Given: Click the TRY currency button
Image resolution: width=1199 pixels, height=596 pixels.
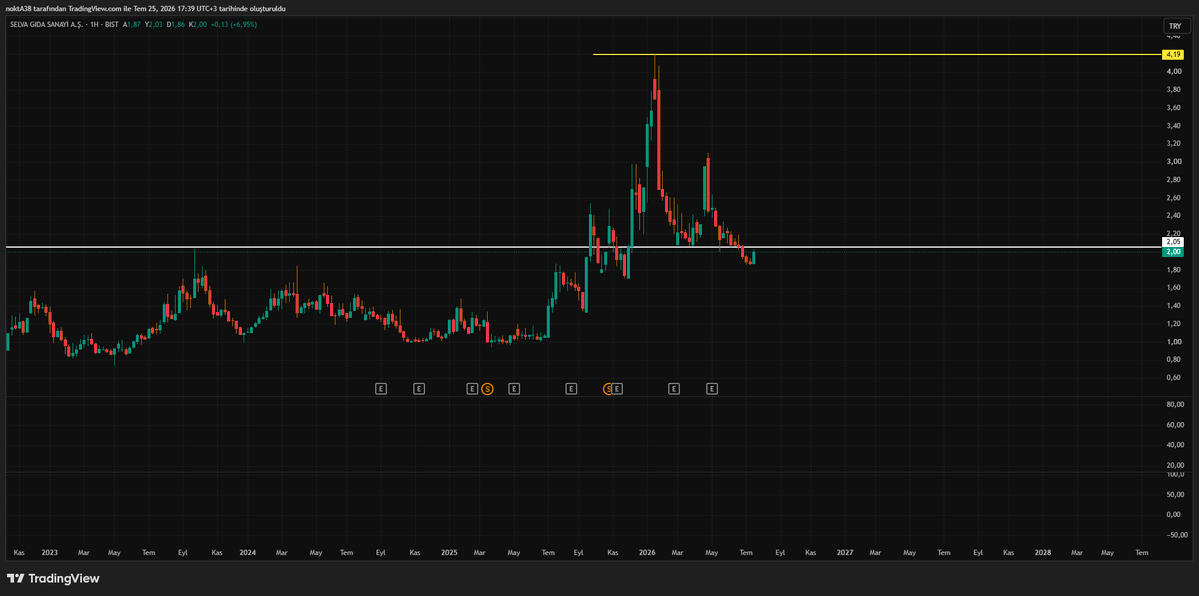Looking at the screenshot, I should coord(1177,25).
